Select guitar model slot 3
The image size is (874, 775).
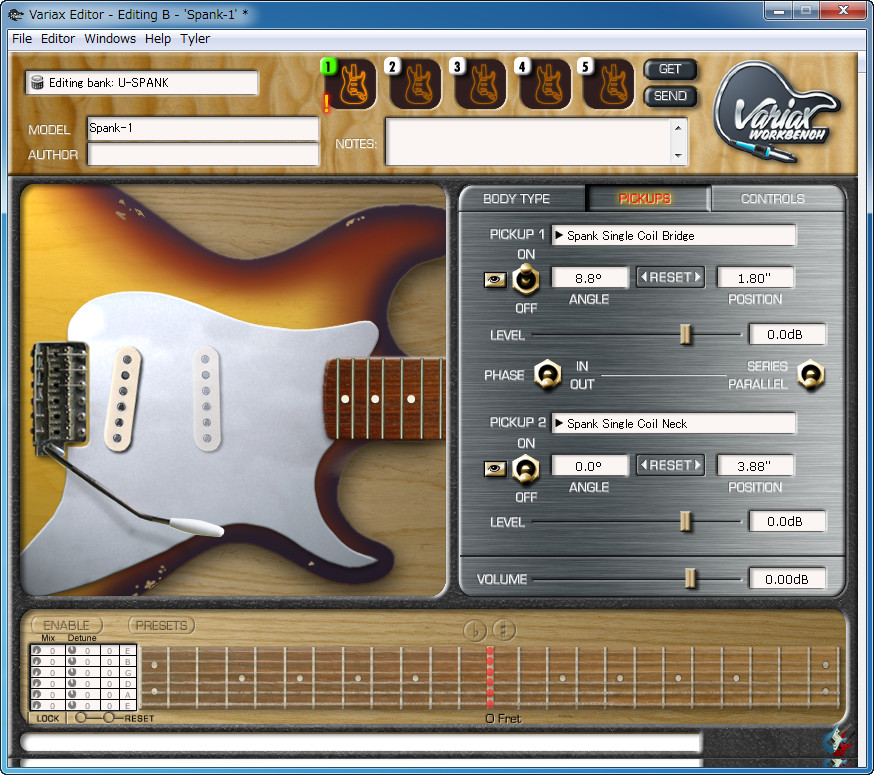481,84
